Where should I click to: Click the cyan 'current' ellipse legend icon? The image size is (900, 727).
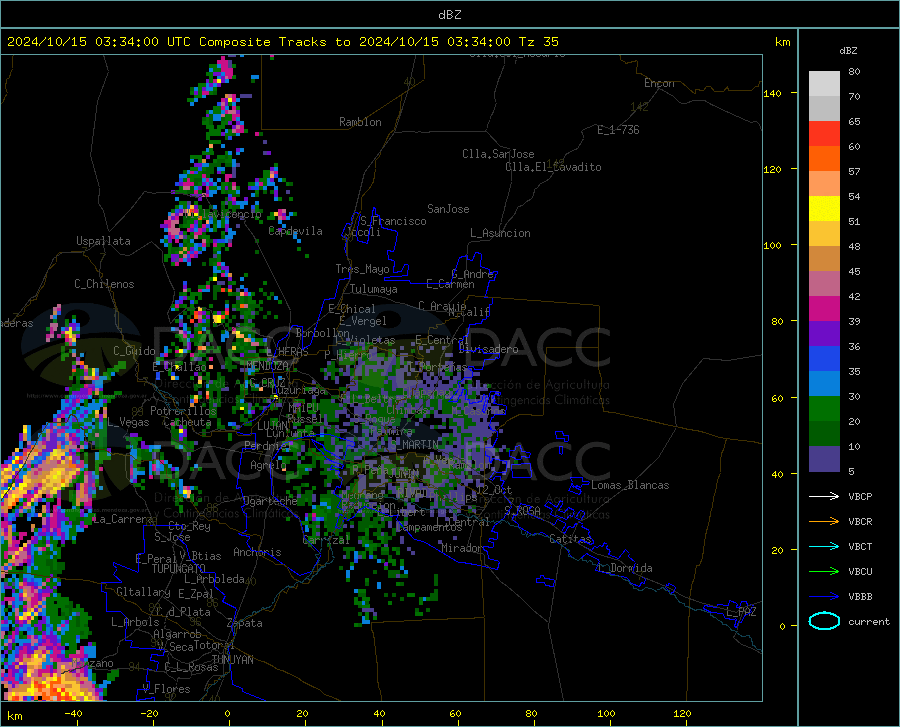pyautogui.click(x=824, y=621)
